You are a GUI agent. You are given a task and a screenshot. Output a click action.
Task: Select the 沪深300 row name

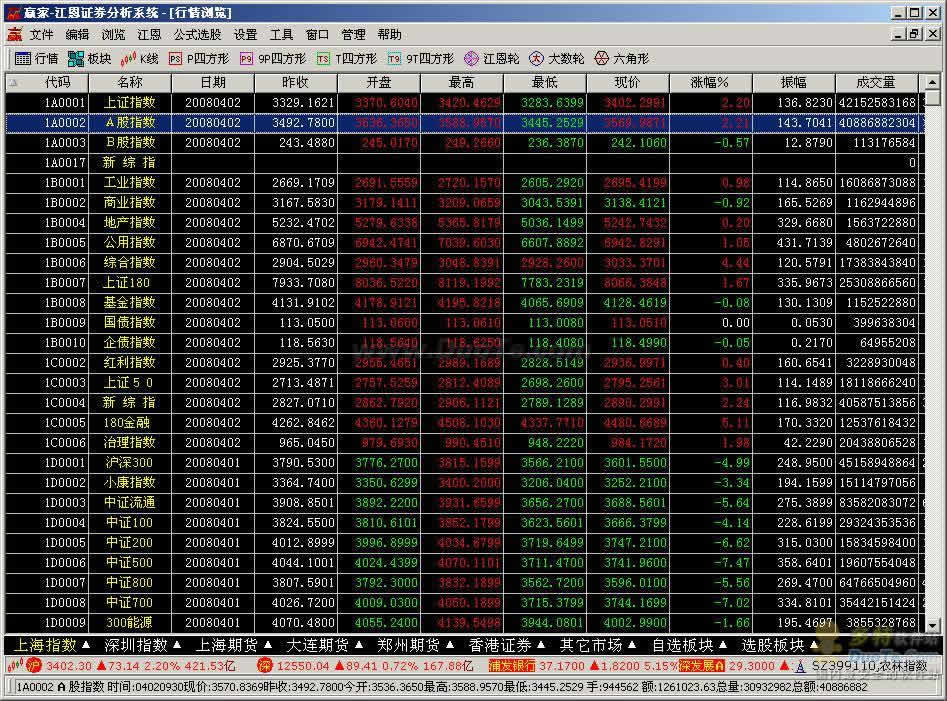[129, 463]
